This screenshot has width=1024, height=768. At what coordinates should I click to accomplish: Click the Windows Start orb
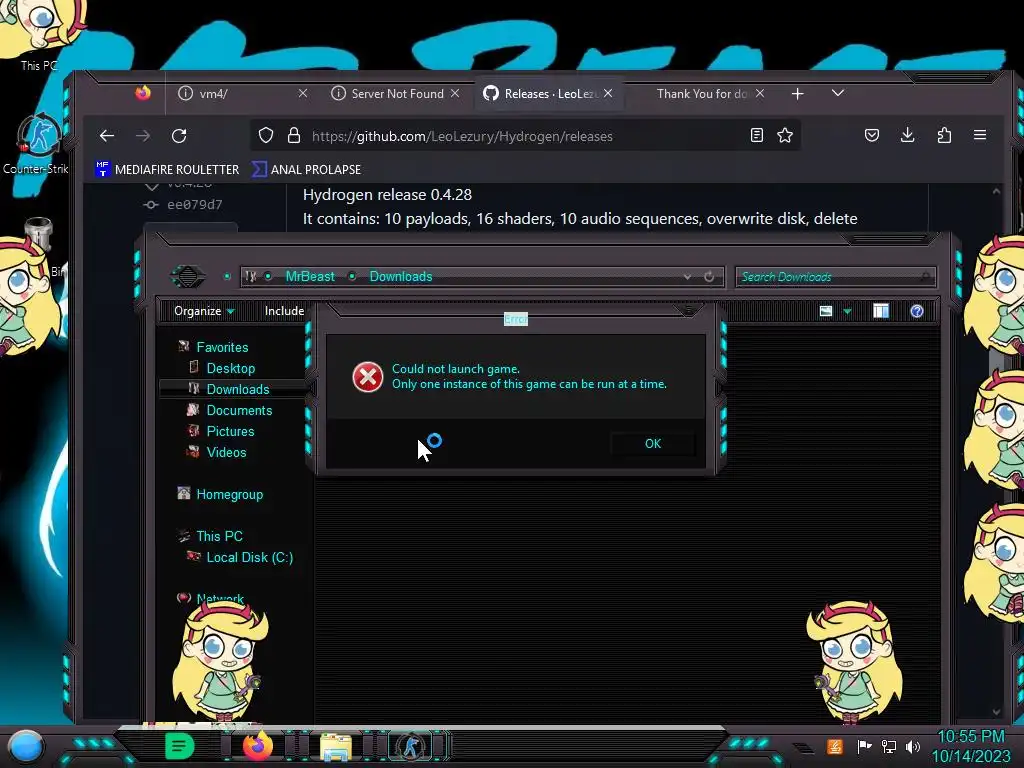26,746
